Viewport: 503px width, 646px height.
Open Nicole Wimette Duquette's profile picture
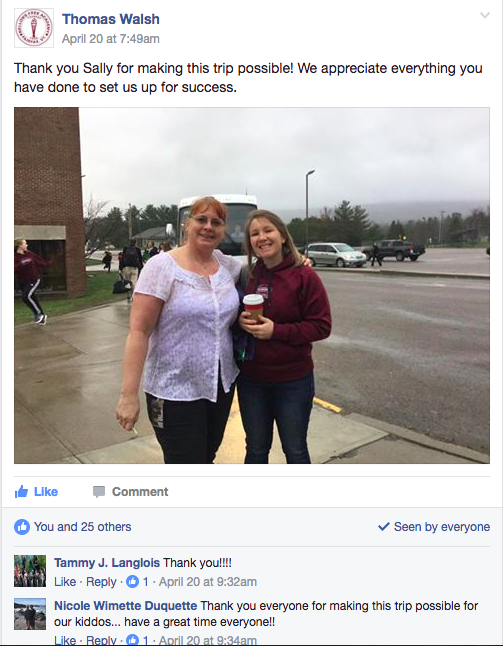pyautogui.click(x=30, y=614)
